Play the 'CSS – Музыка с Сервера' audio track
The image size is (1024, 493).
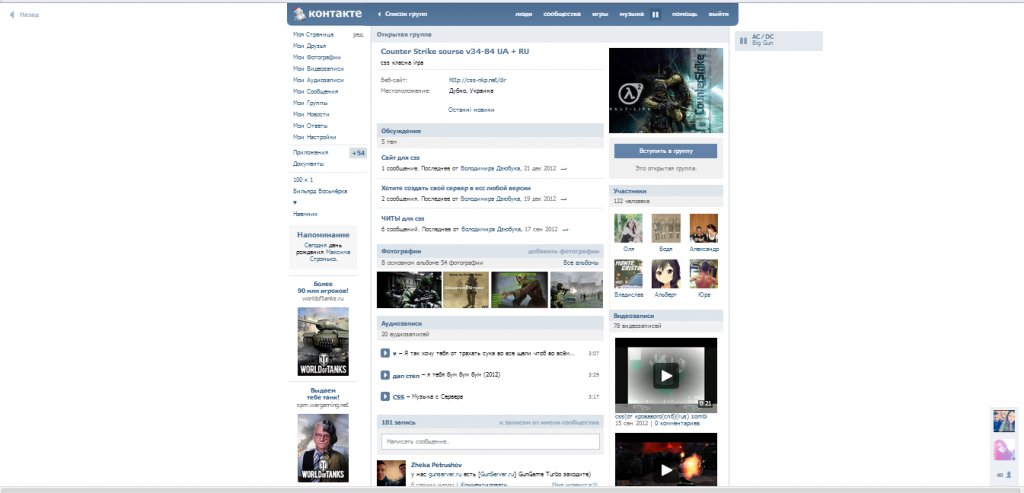(385, 397)
